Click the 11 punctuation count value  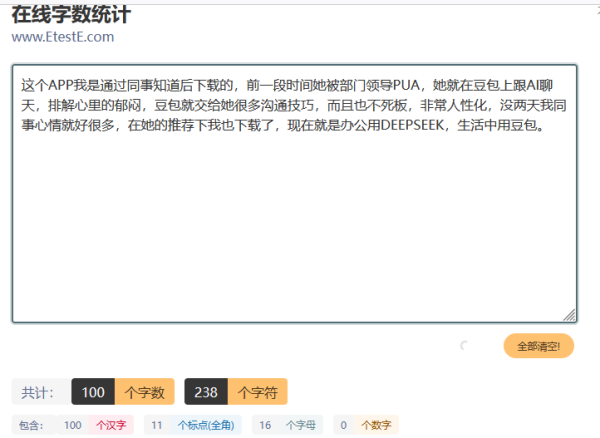pyautogui.click(x=157, y=425)
